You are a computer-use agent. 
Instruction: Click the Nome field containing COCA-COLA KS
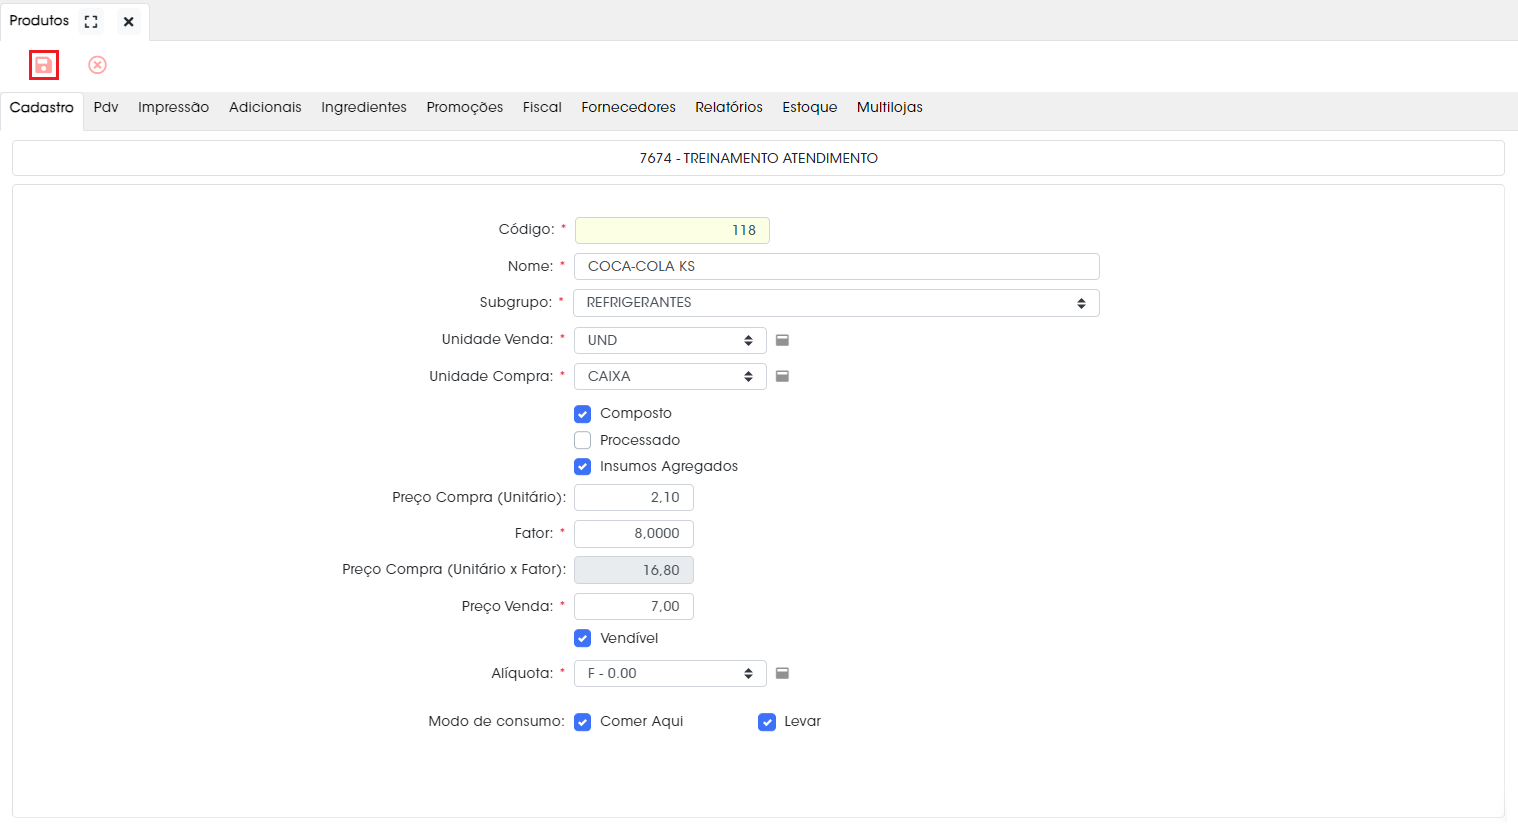pos(837,266)
